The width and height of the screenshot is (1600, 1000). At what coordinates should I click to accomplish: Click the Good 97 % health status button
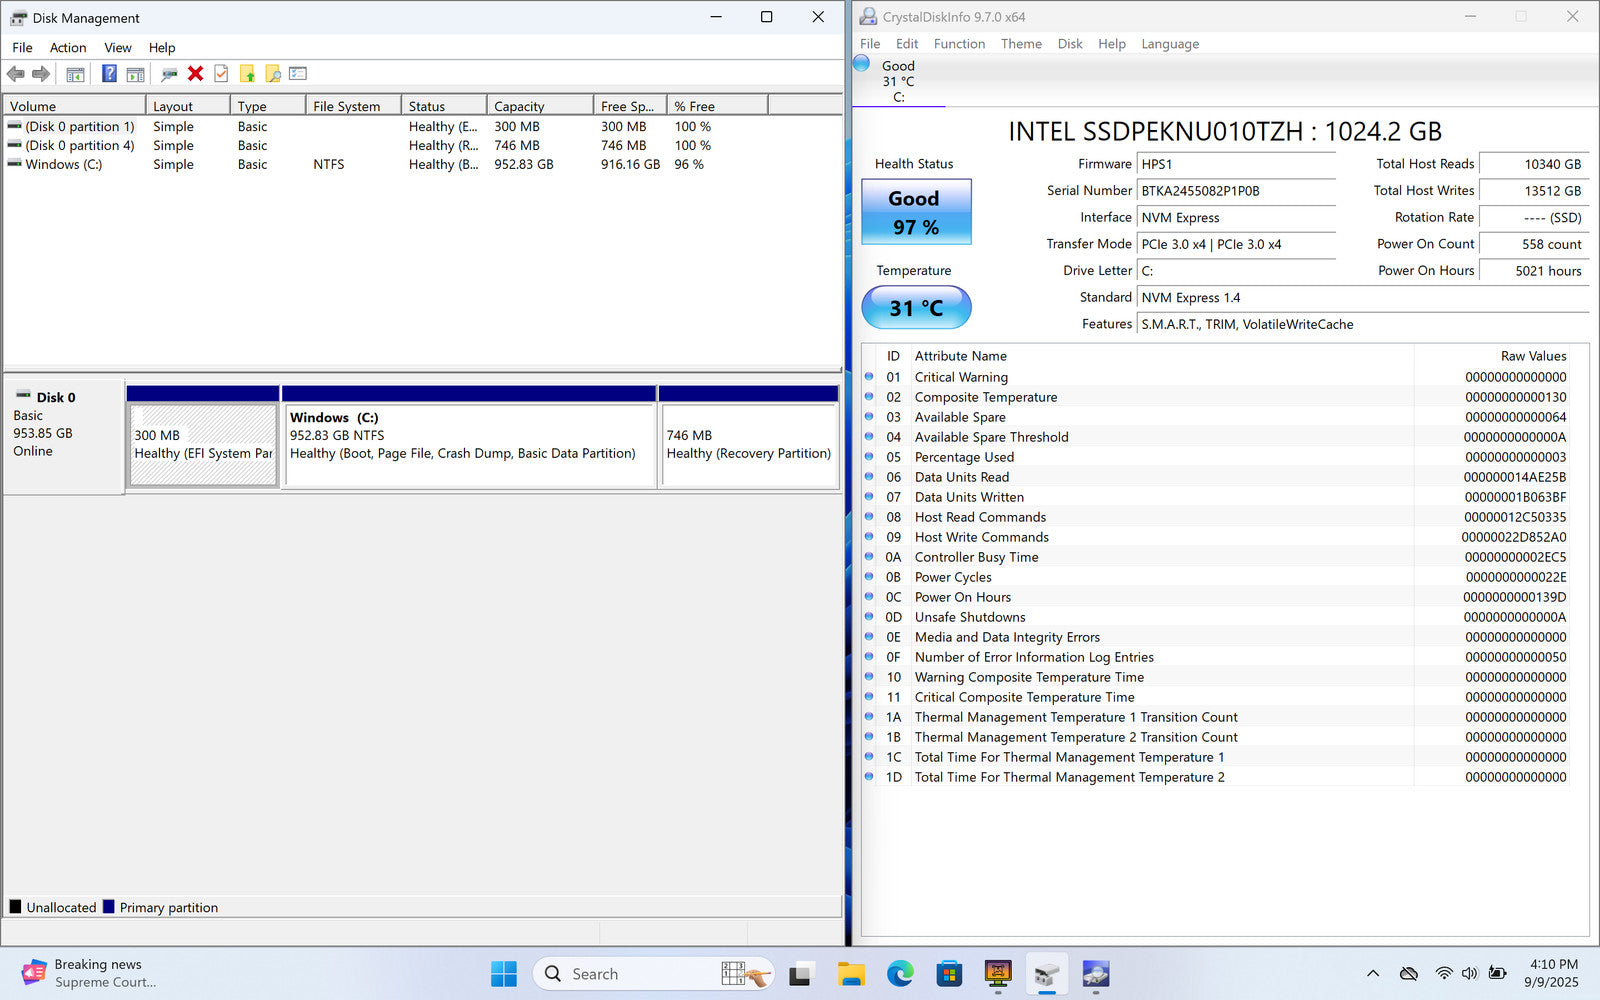point(916,212)
